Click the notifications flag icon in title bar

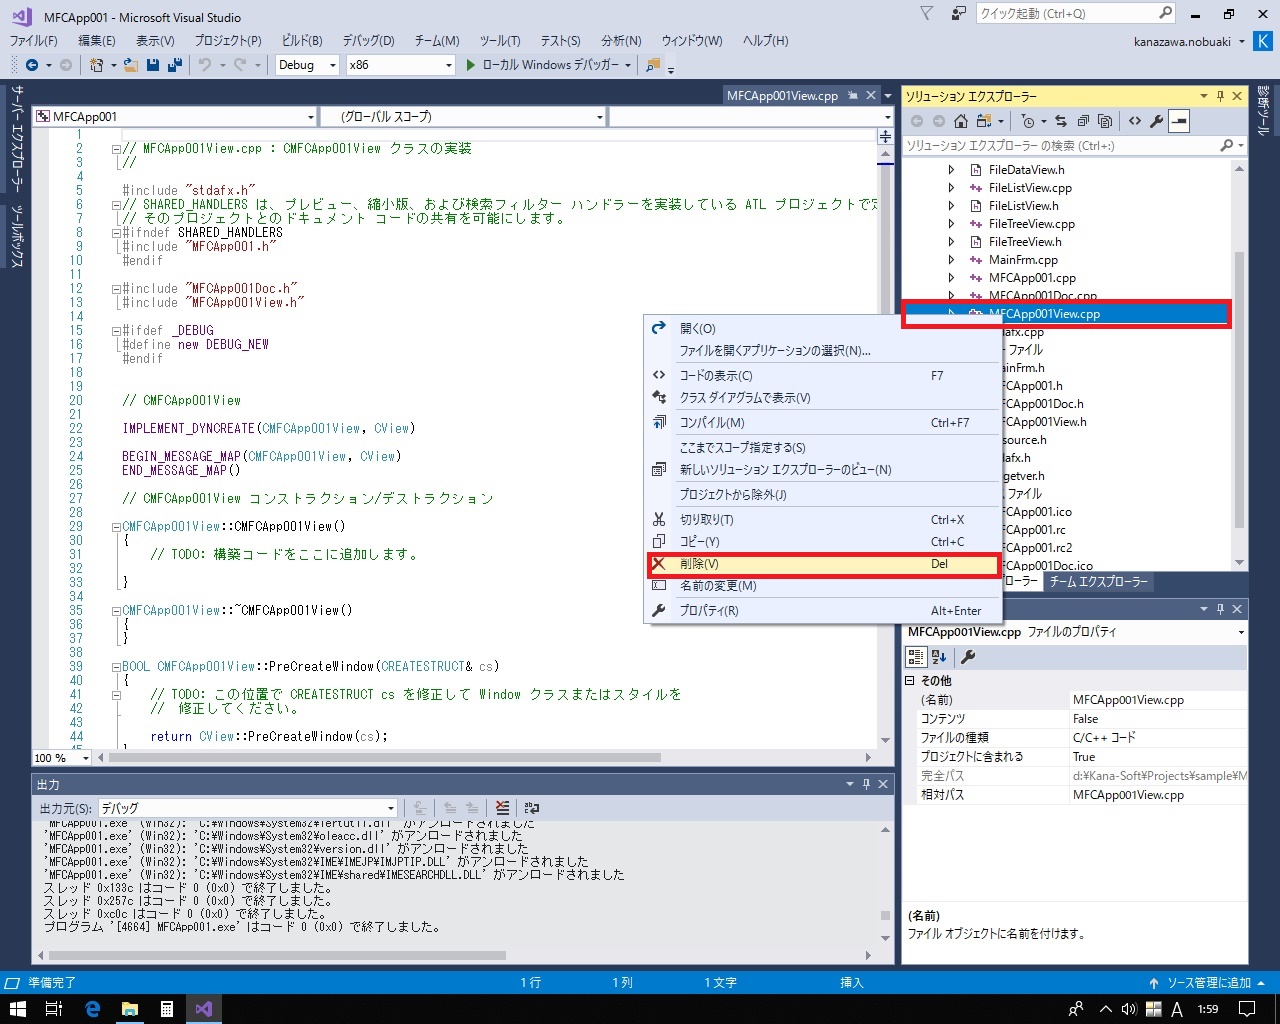click(x=927, y=14)
